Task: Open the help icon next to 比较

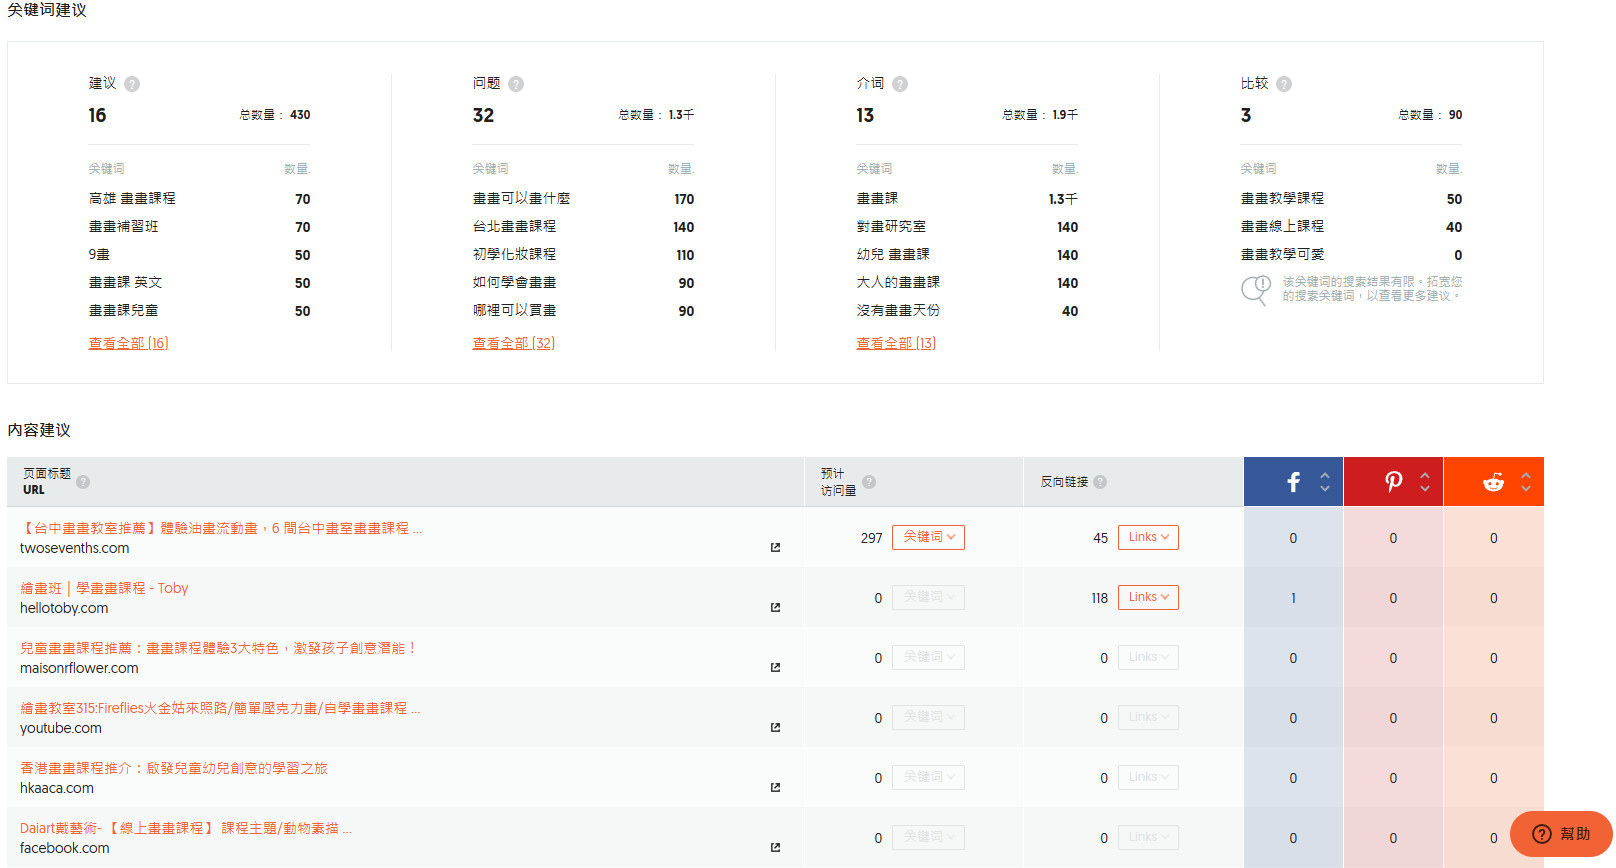Action: [1284, 84]
